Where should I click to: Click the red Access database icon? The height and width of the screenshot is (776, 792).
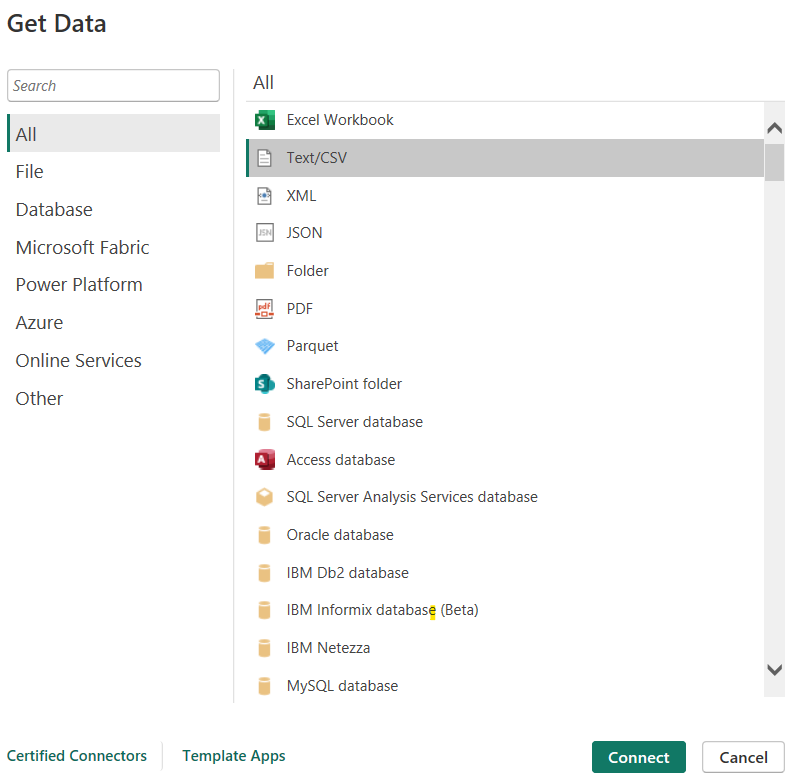click(x=265, y=460)
